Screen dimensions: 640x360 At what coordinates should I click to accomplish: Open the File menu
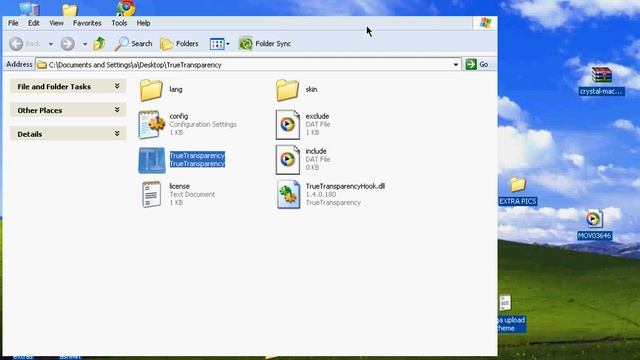[13, 23]
